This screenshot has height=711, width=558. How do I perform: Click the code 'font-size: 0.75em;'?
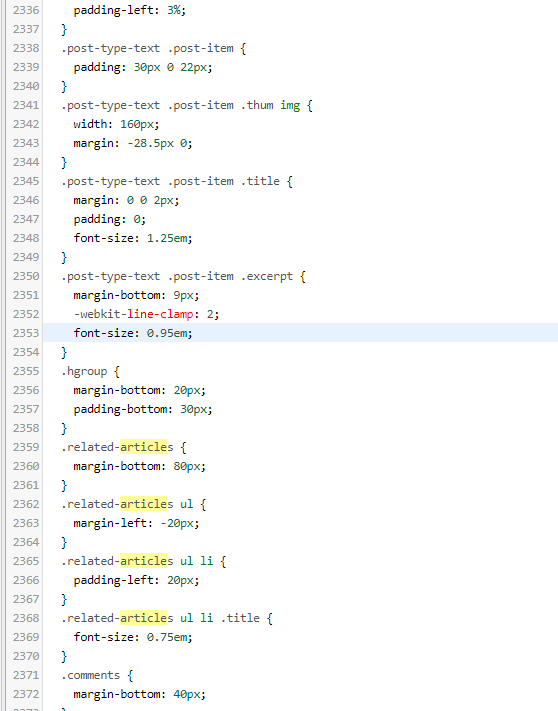[133, 637]
